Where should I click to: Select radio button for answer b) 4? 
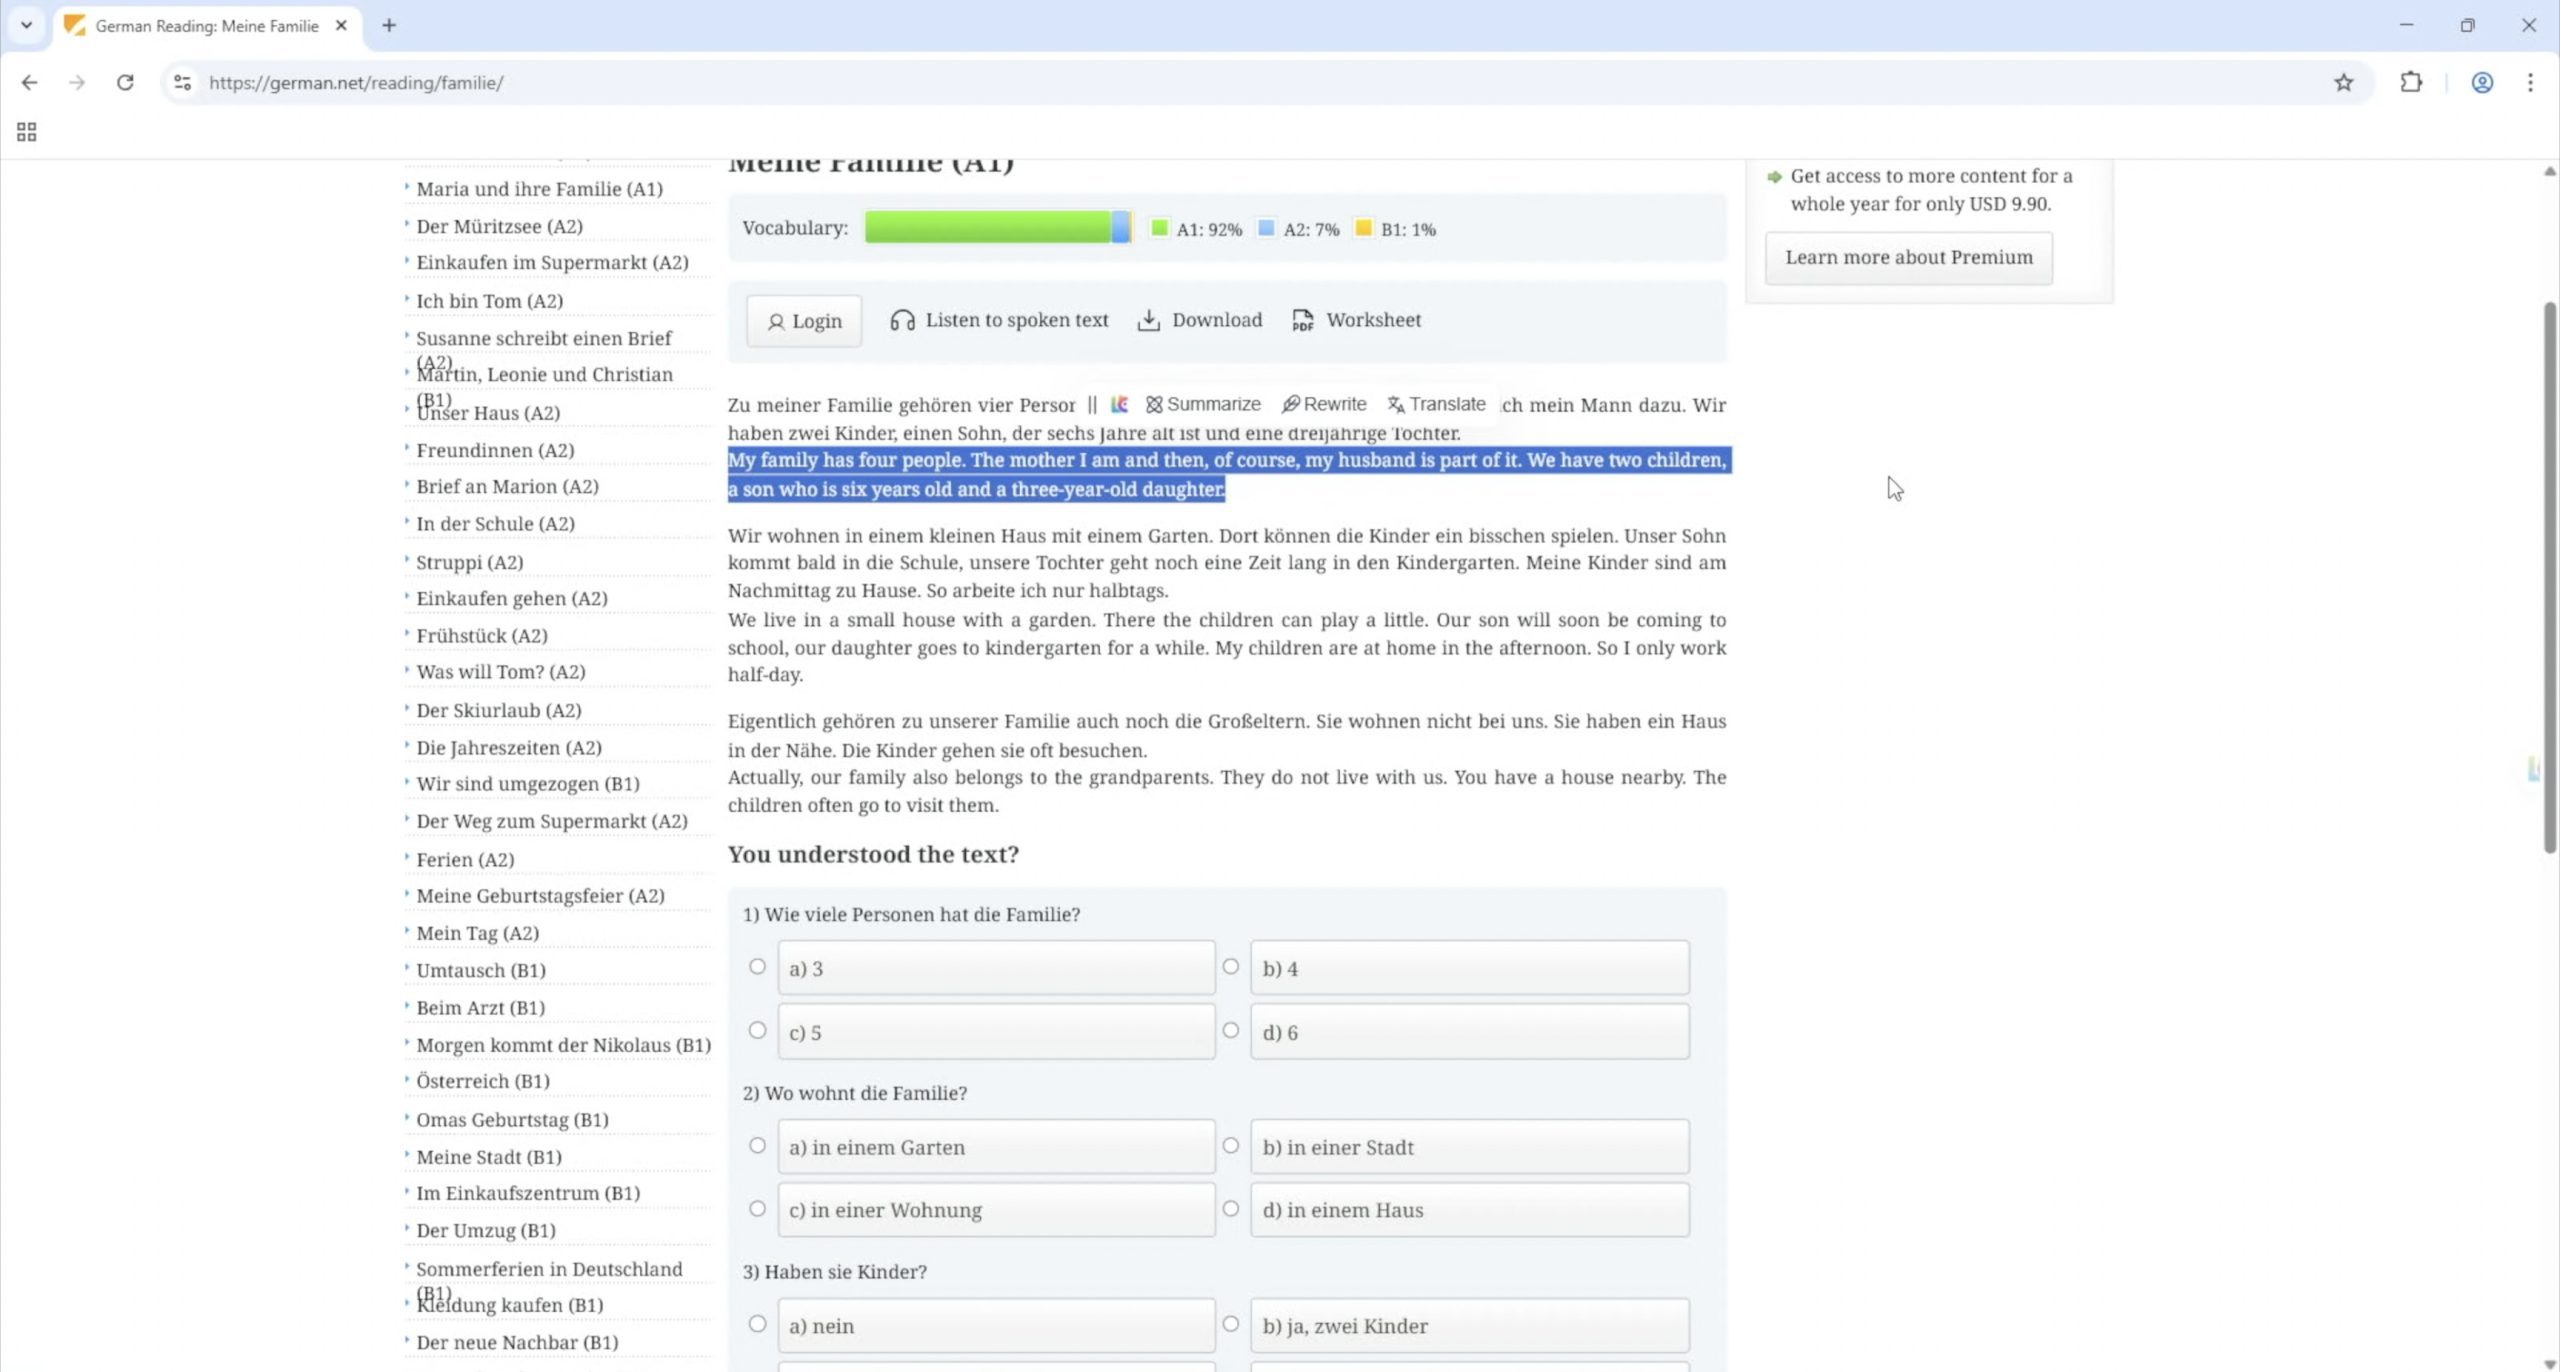[x=1230, y=967]
